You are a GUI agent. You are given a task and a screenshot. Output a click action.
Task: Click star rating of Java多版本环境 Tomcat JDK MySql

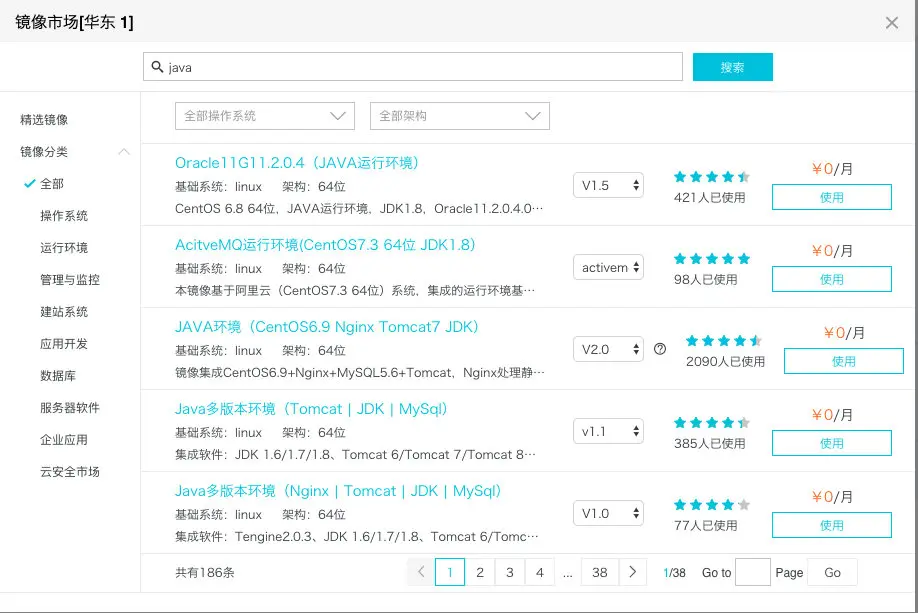pyautogui.click(x=711, y=423)
